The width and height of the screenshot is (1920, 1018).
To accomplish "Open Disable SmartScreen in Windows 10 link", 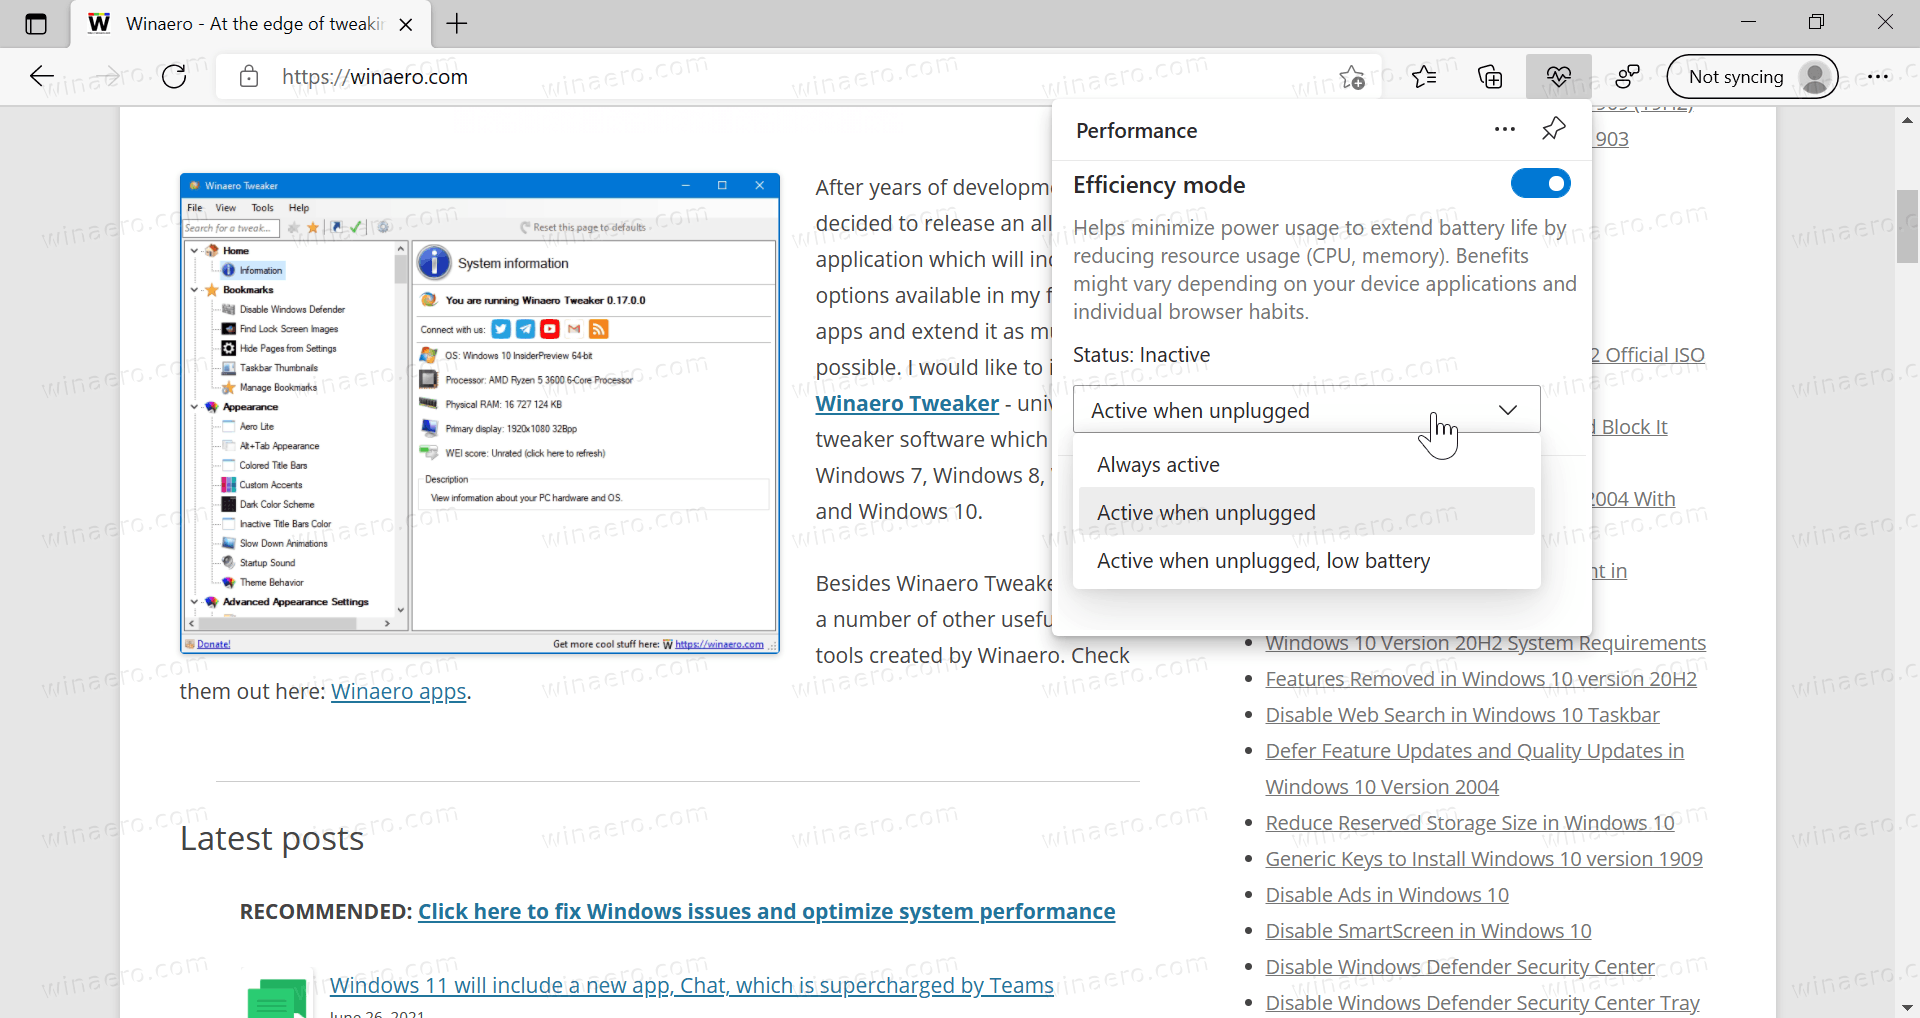I will coord(1428,931).
